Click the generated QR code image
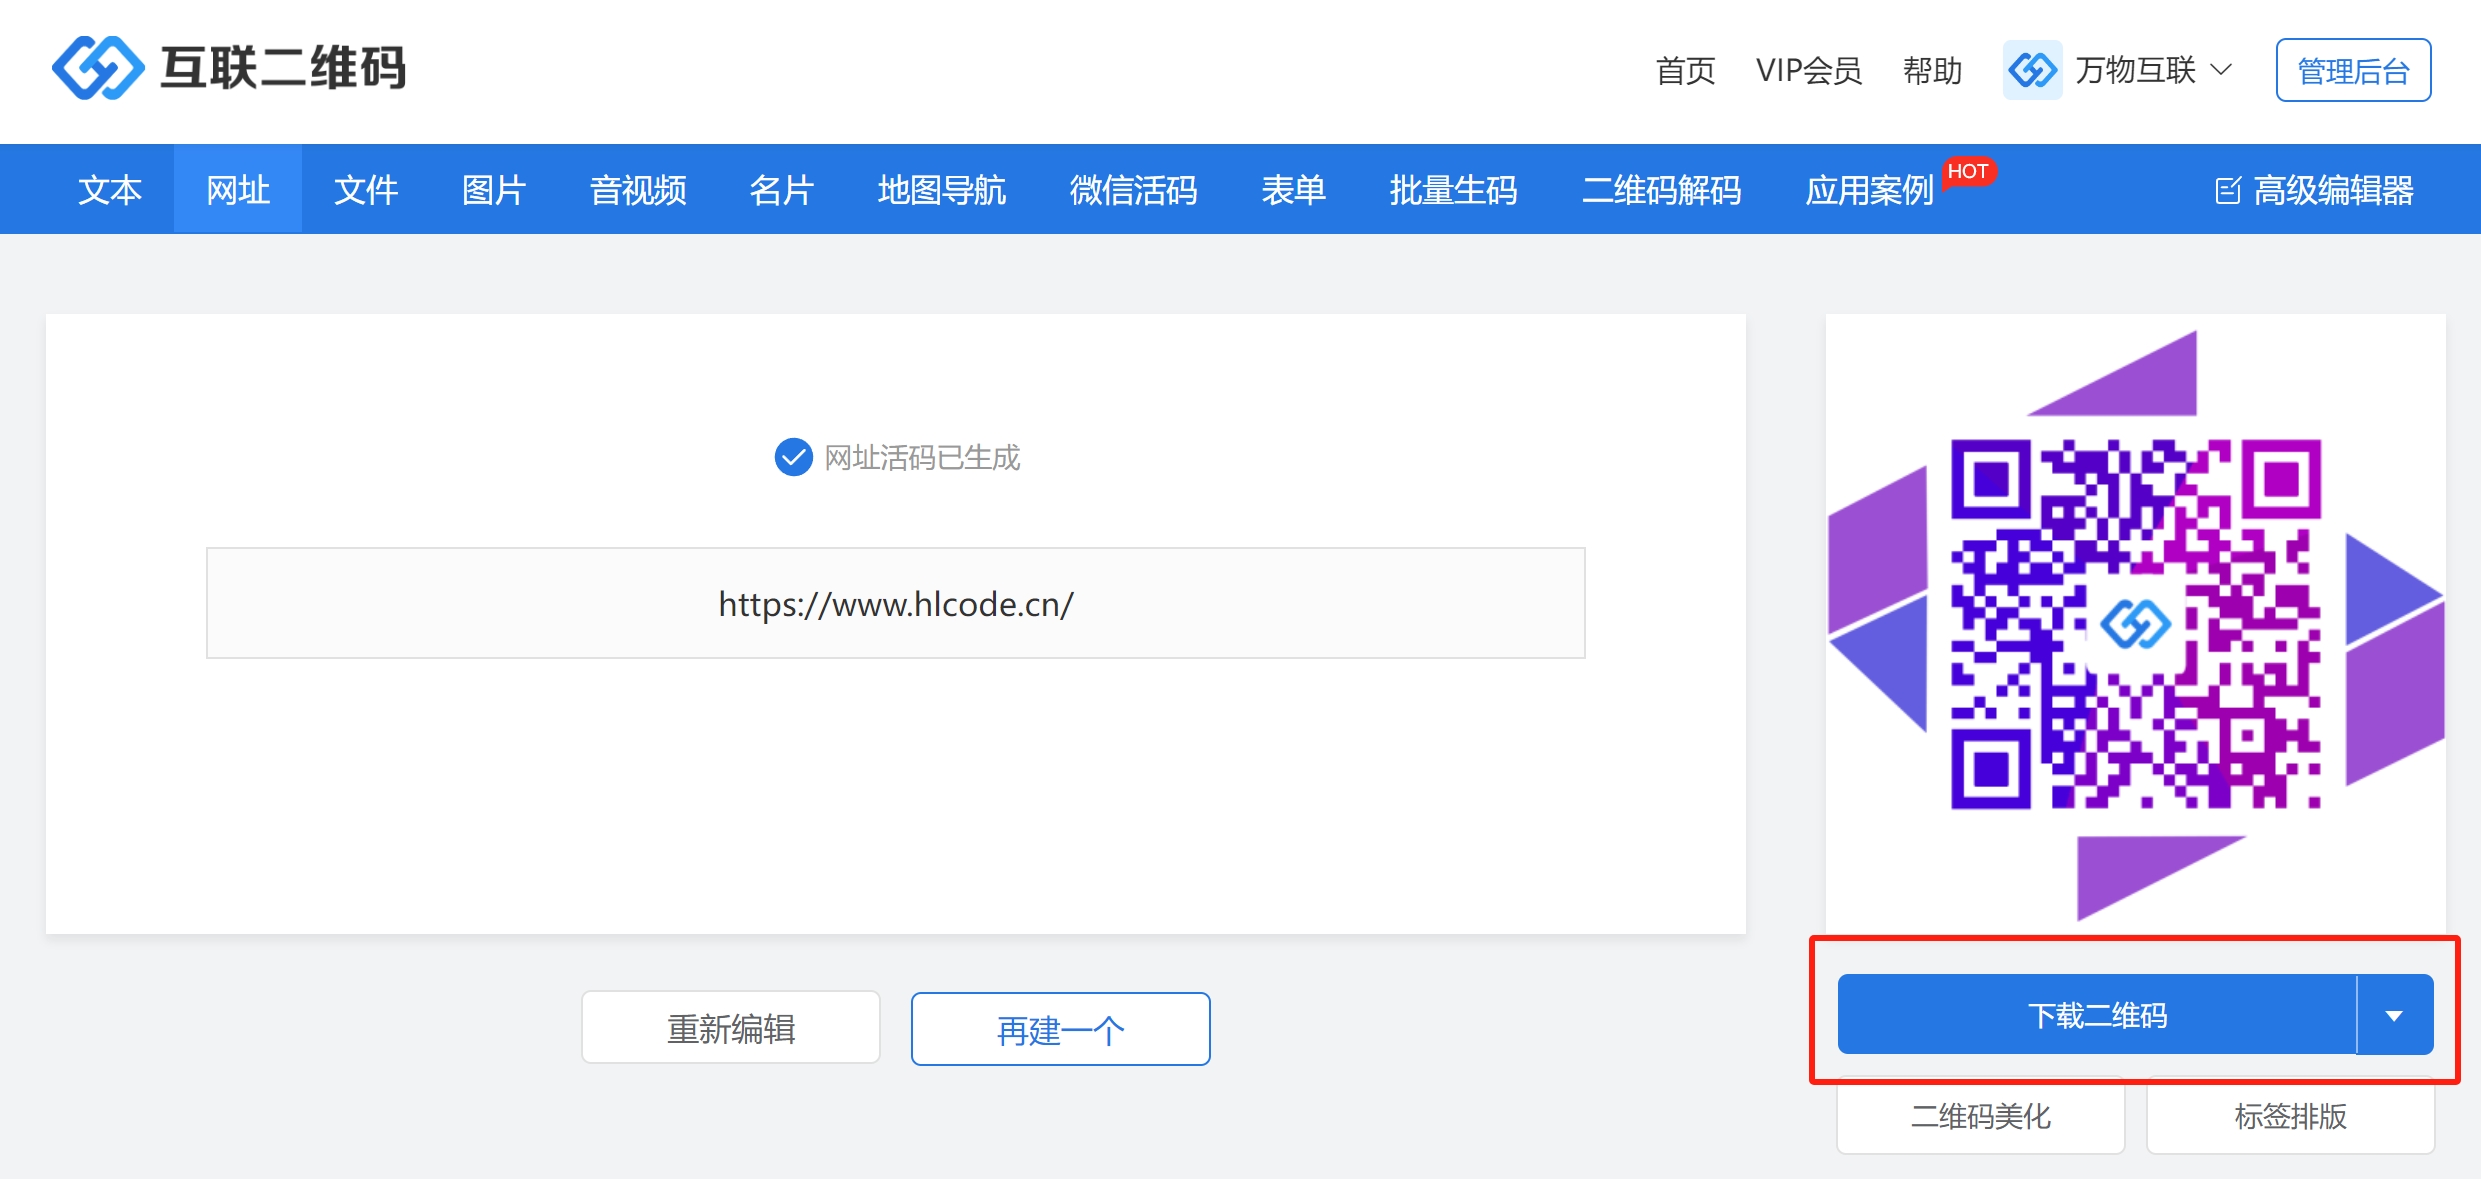The image size is (2481, 1179). point(2135,624)
